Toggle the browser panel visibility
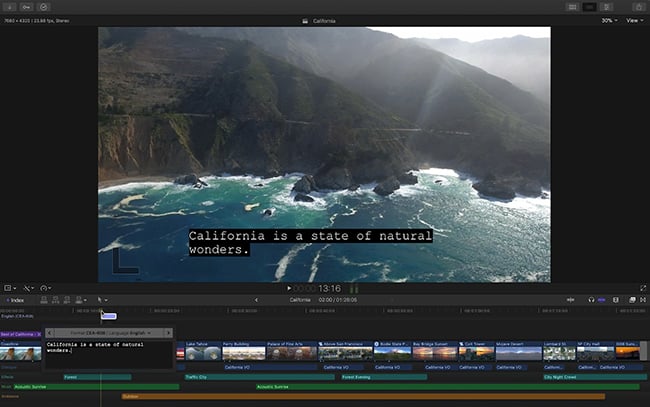 (572, 7)
